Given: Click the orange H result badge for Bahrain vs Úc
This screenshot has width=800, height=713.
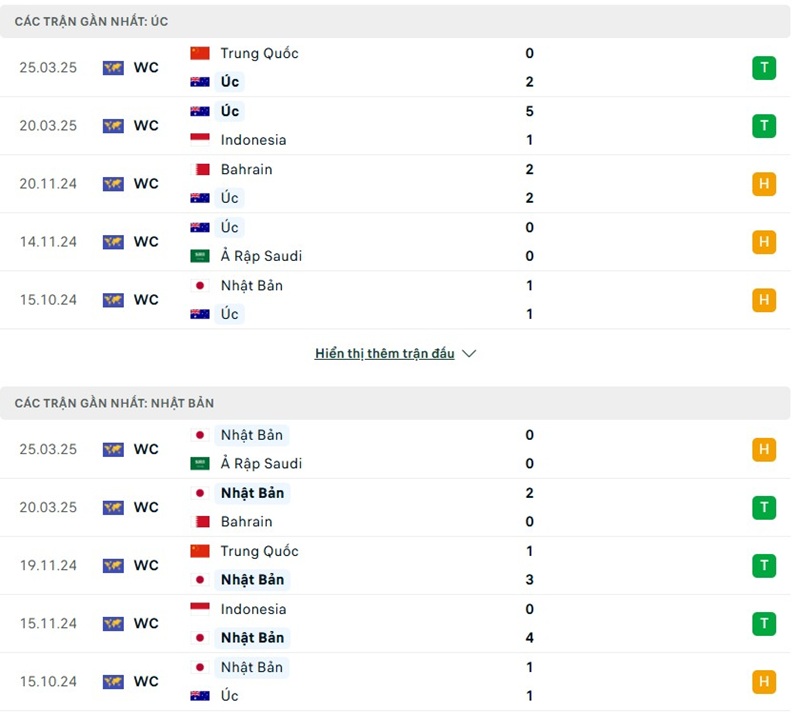Looking at the screenshot, I should 764,184.
